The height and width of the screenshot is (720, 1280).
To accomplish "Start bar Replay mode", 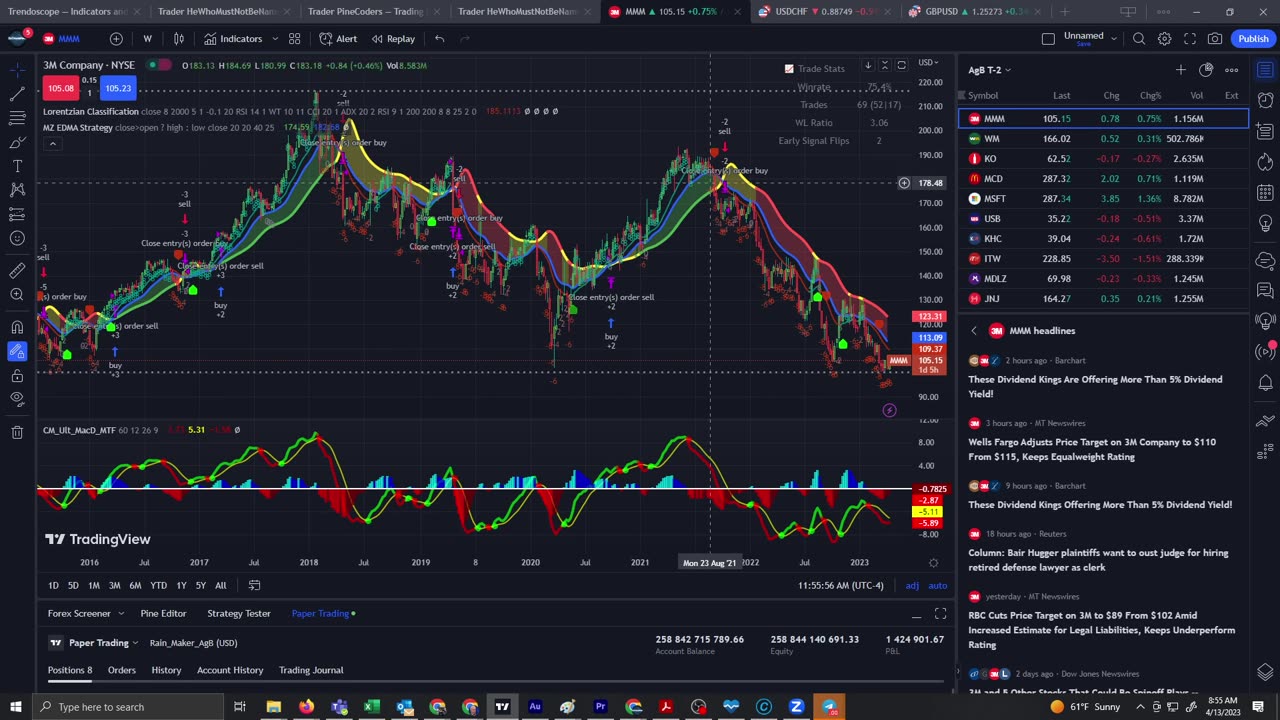I will coord(393,39).
